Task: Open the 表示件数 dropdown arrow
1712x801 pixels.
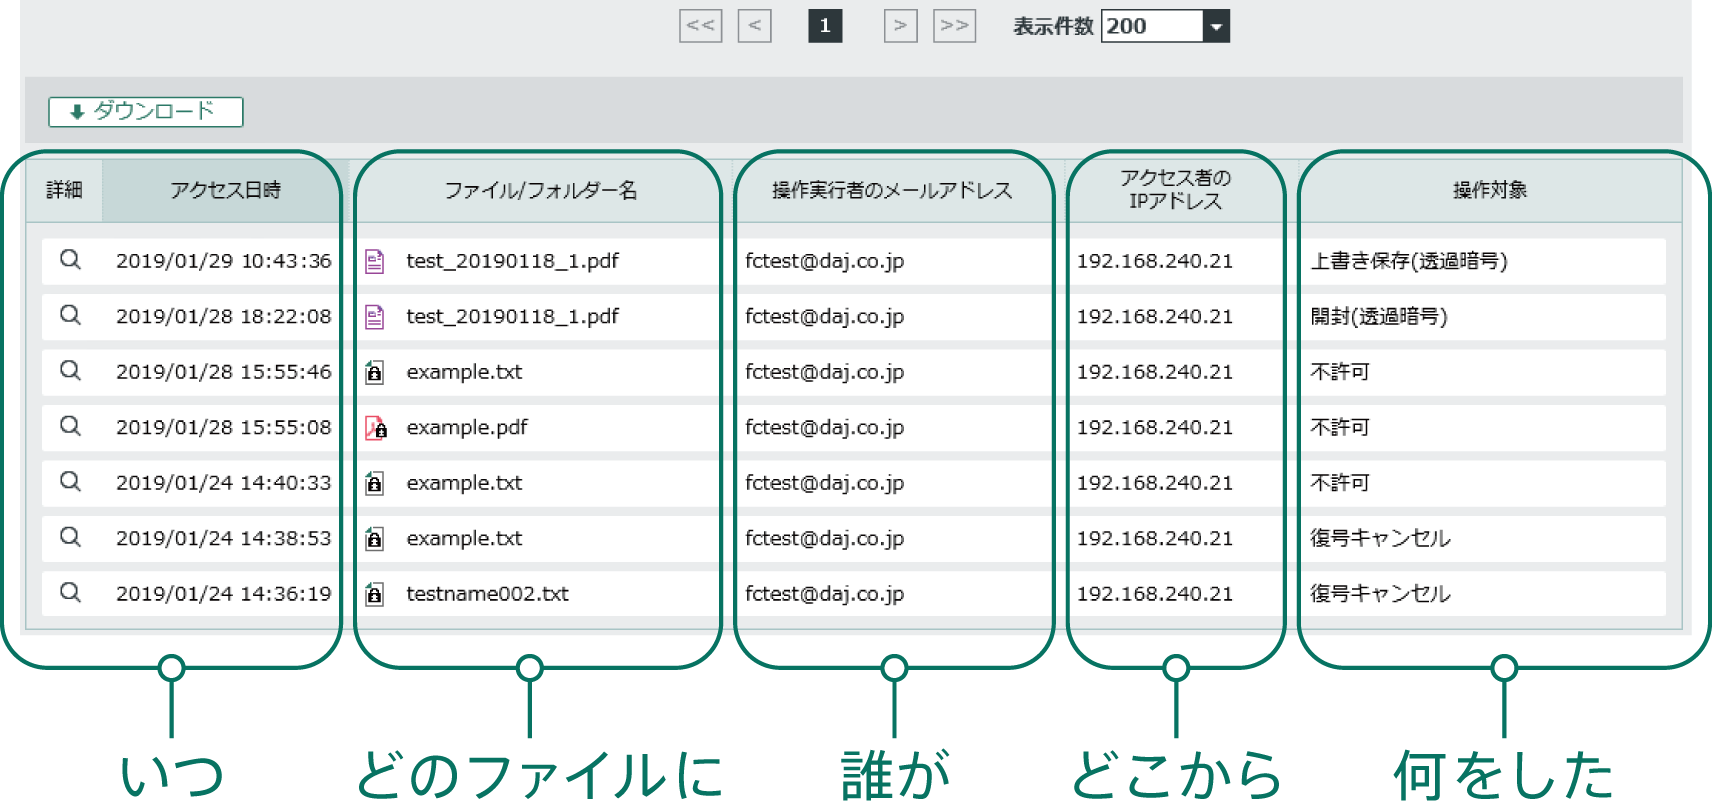Action: (1216, 26)
